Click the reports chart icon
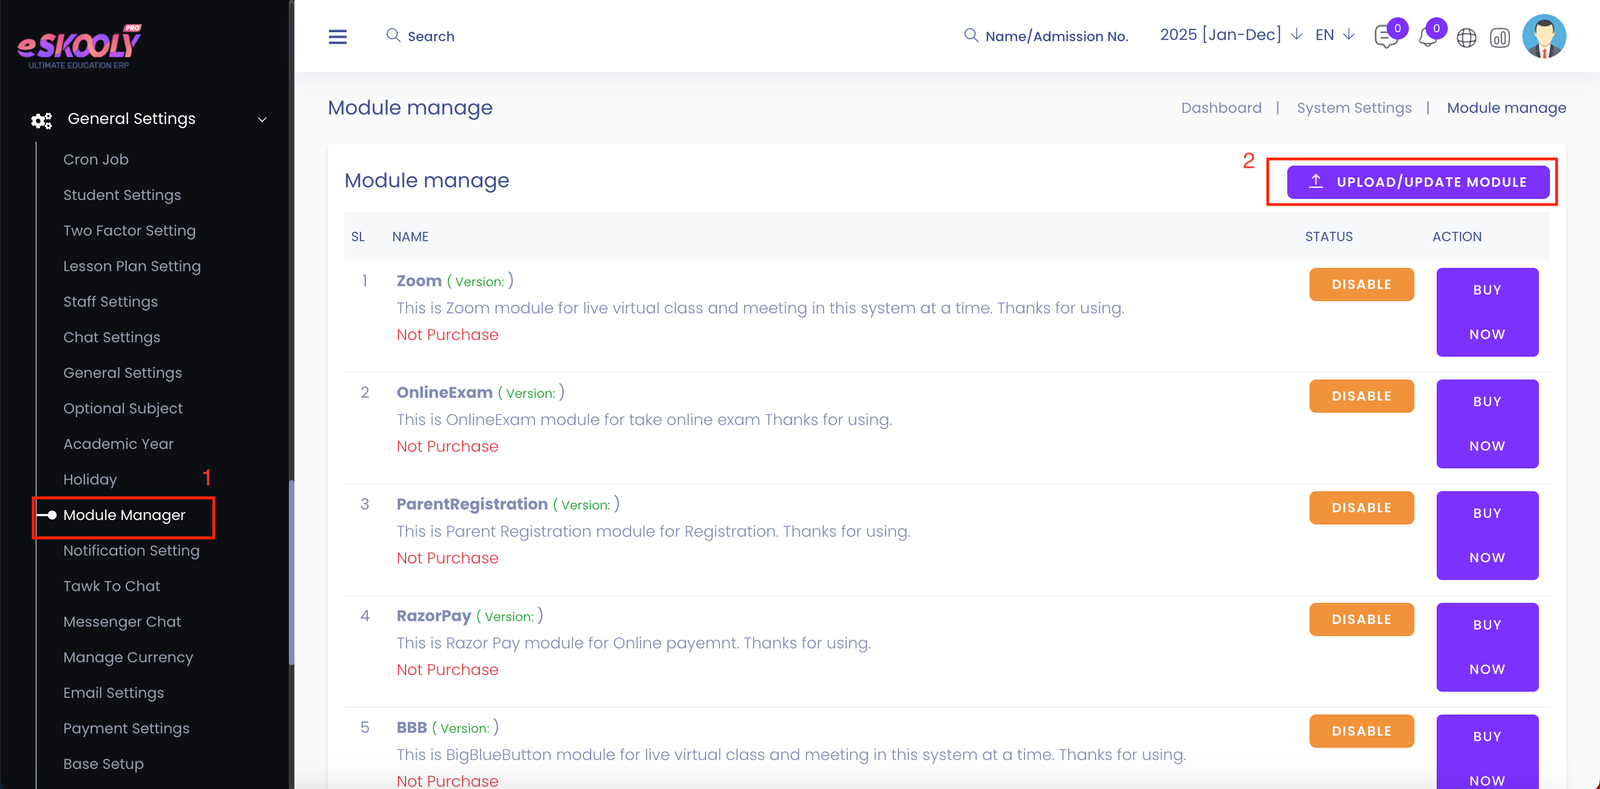This screenshot has width=1600, height=789. tap(1499, 38)
